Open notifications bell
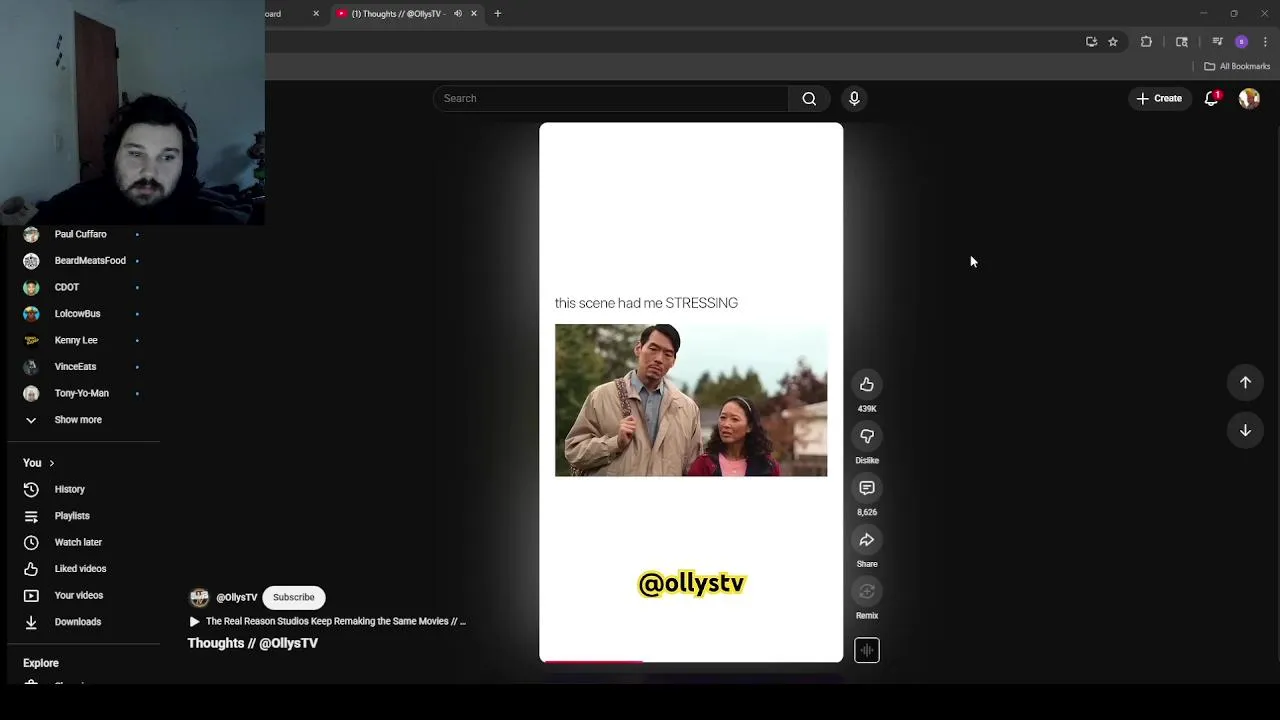The image size is (1280, 720). click(x=1212, y=98)
